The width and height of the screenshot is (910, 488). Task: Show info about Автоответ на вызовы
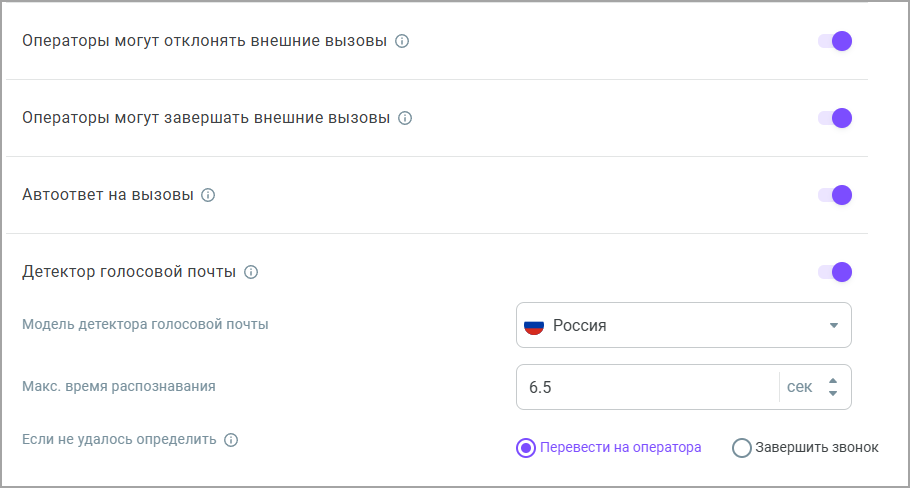coord(208,196)
